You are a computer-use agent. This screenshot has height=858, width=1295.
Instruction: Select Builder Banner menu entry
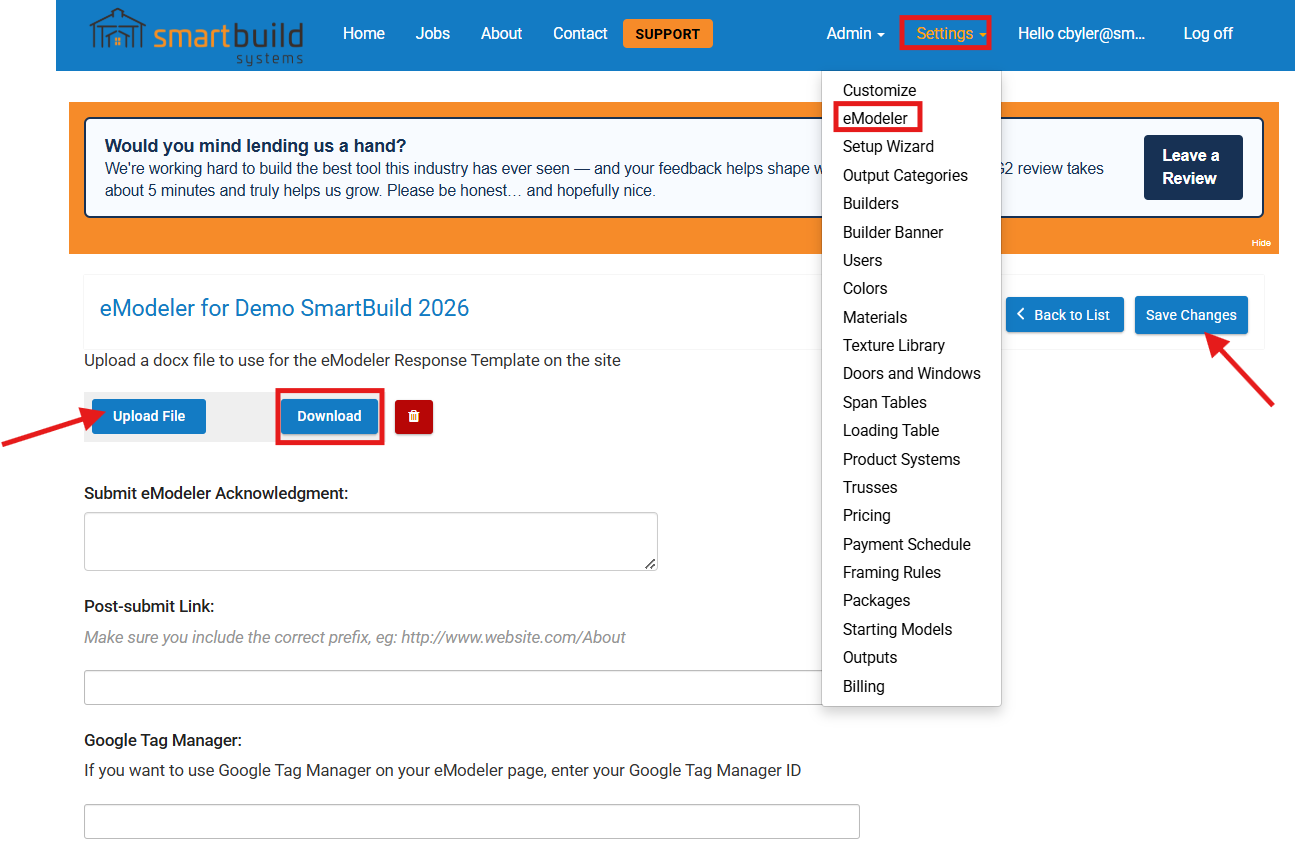tap(893, 232)
